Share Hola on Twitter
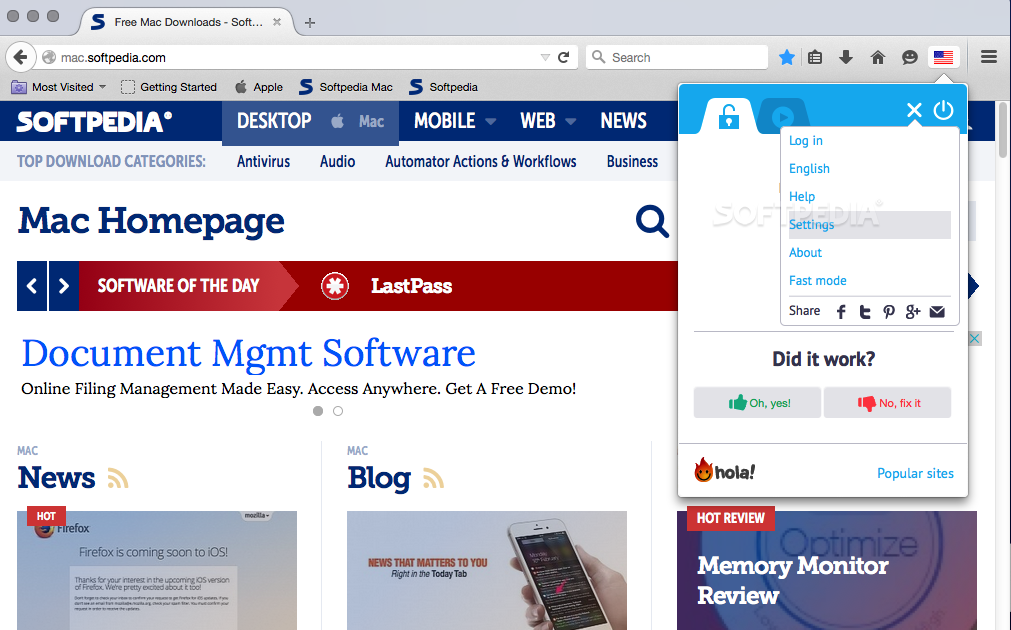Viewport: 1011px width, 630px height. (x=865, y=312)
